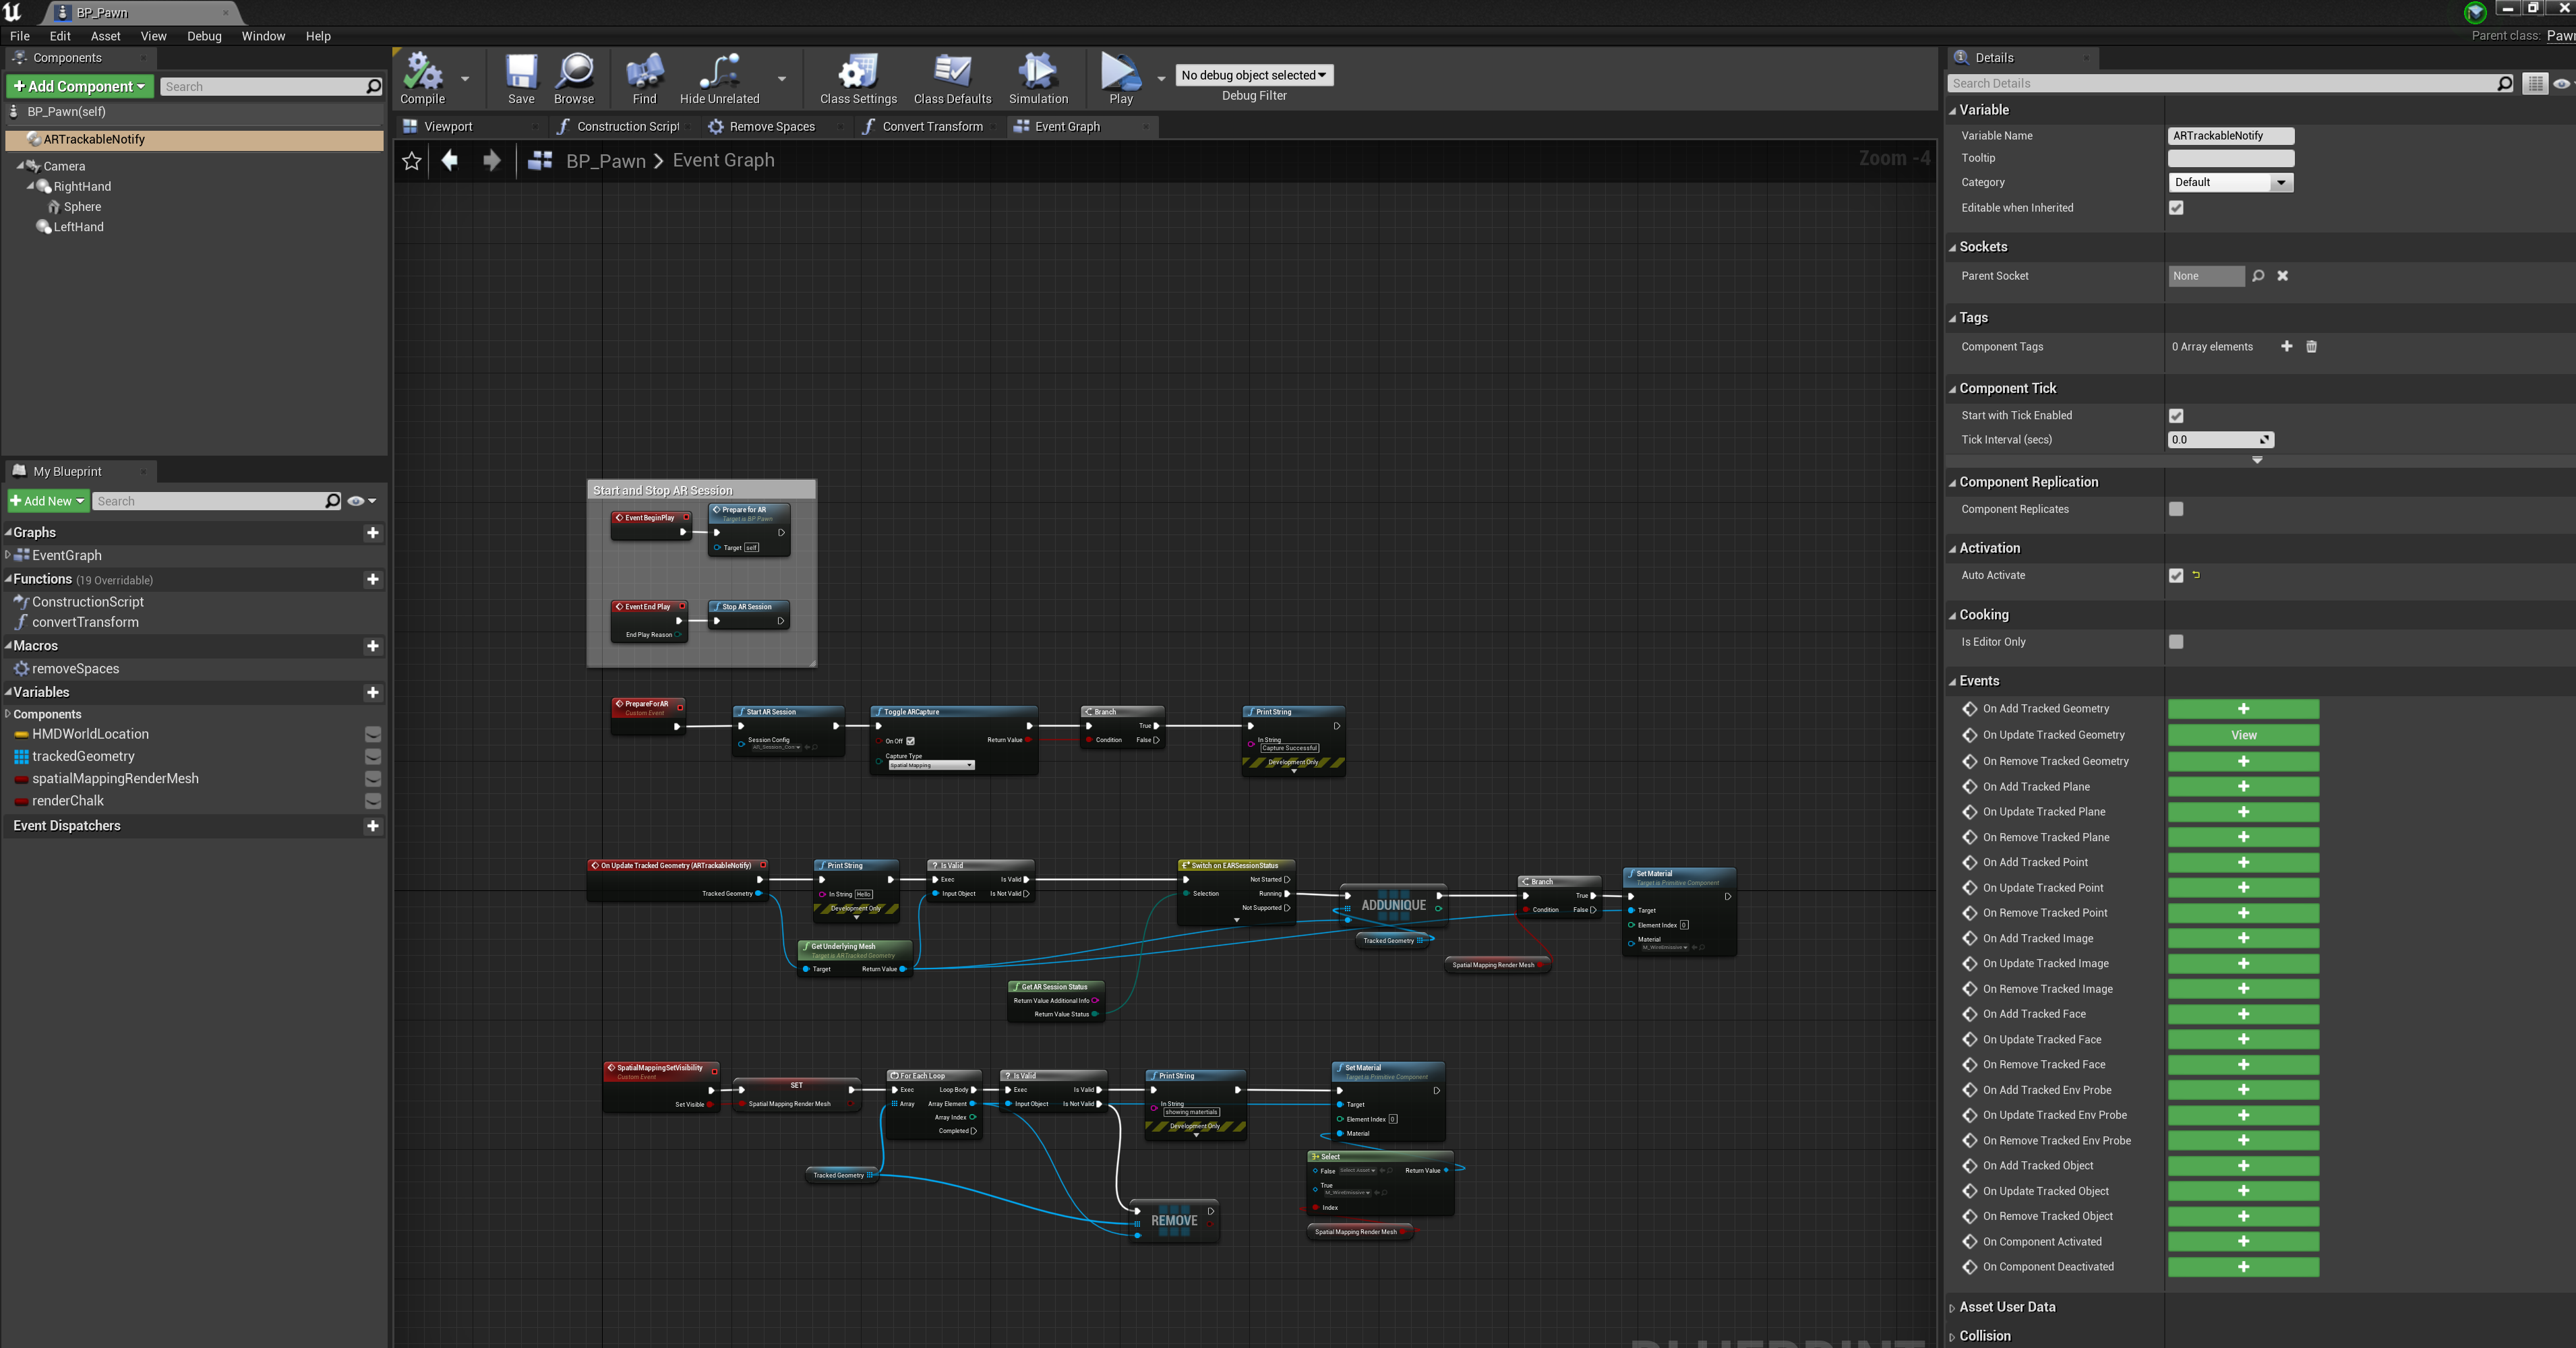Click the Search Details field
The image size is (2576, 1348).
(x=2231, y=84)
